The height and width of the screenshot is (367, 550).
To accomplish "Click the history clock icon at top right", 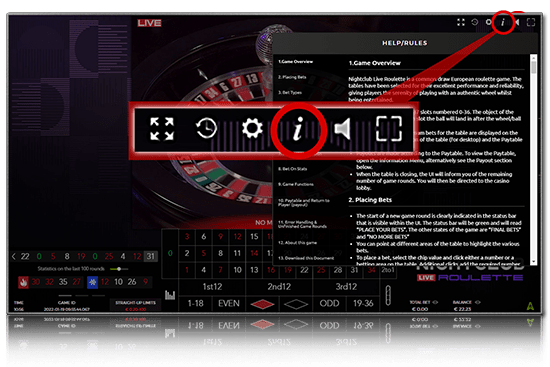I will [x=475, y=22].
